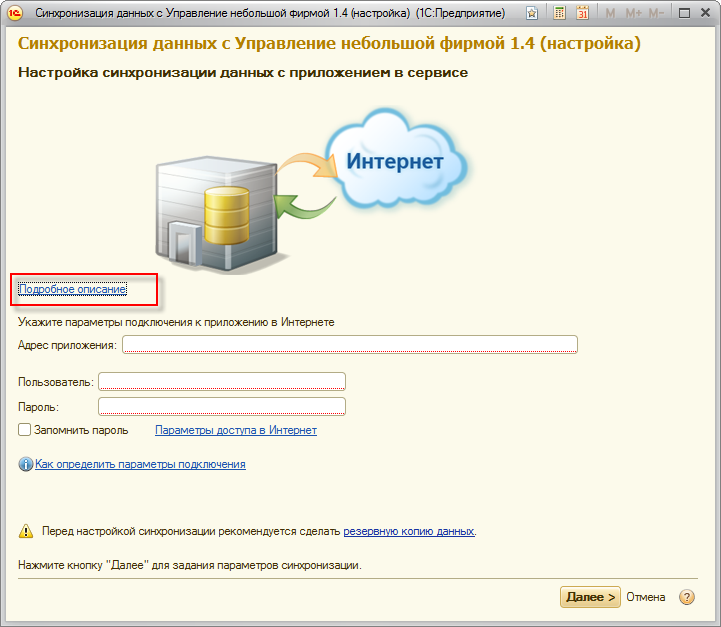This screenshot has height=627, width=721.
Task: Click the M- memory subtract button
Action: [656, 13]
